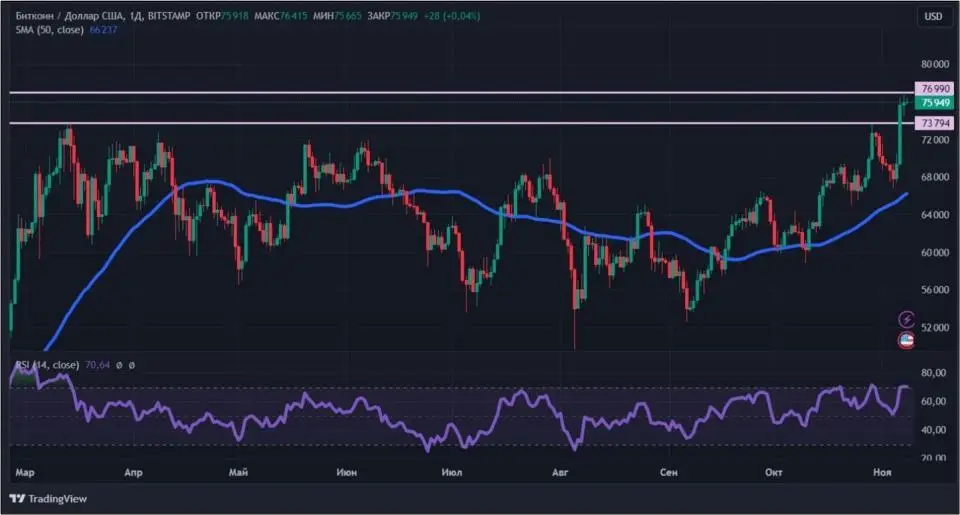Click the RSI value 70.64 in legend
The width and height of the screenshot is (960, 515).
(101, 366)
